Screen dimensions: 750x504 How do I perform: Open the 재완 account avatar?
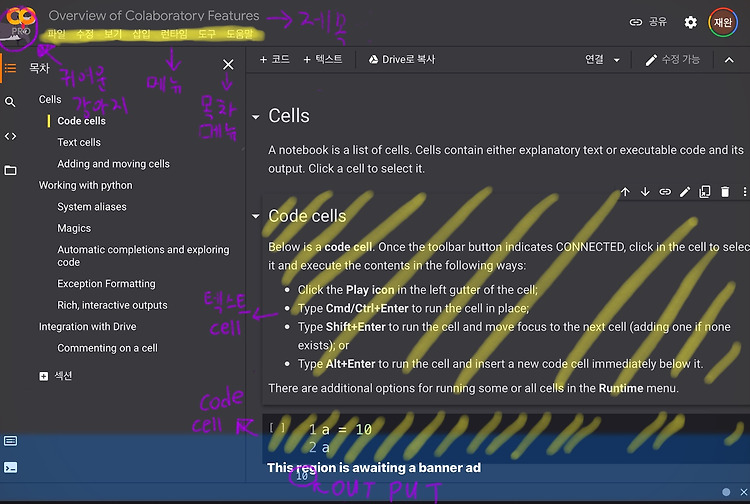(x=723, y=22)
